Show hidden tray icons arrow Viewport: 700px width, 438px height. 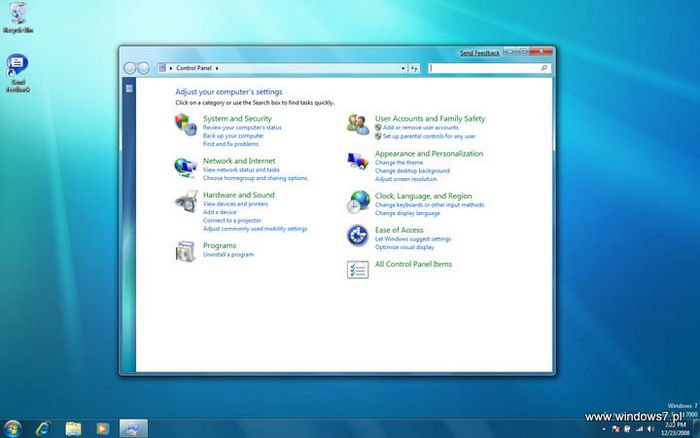pos(604,429)
